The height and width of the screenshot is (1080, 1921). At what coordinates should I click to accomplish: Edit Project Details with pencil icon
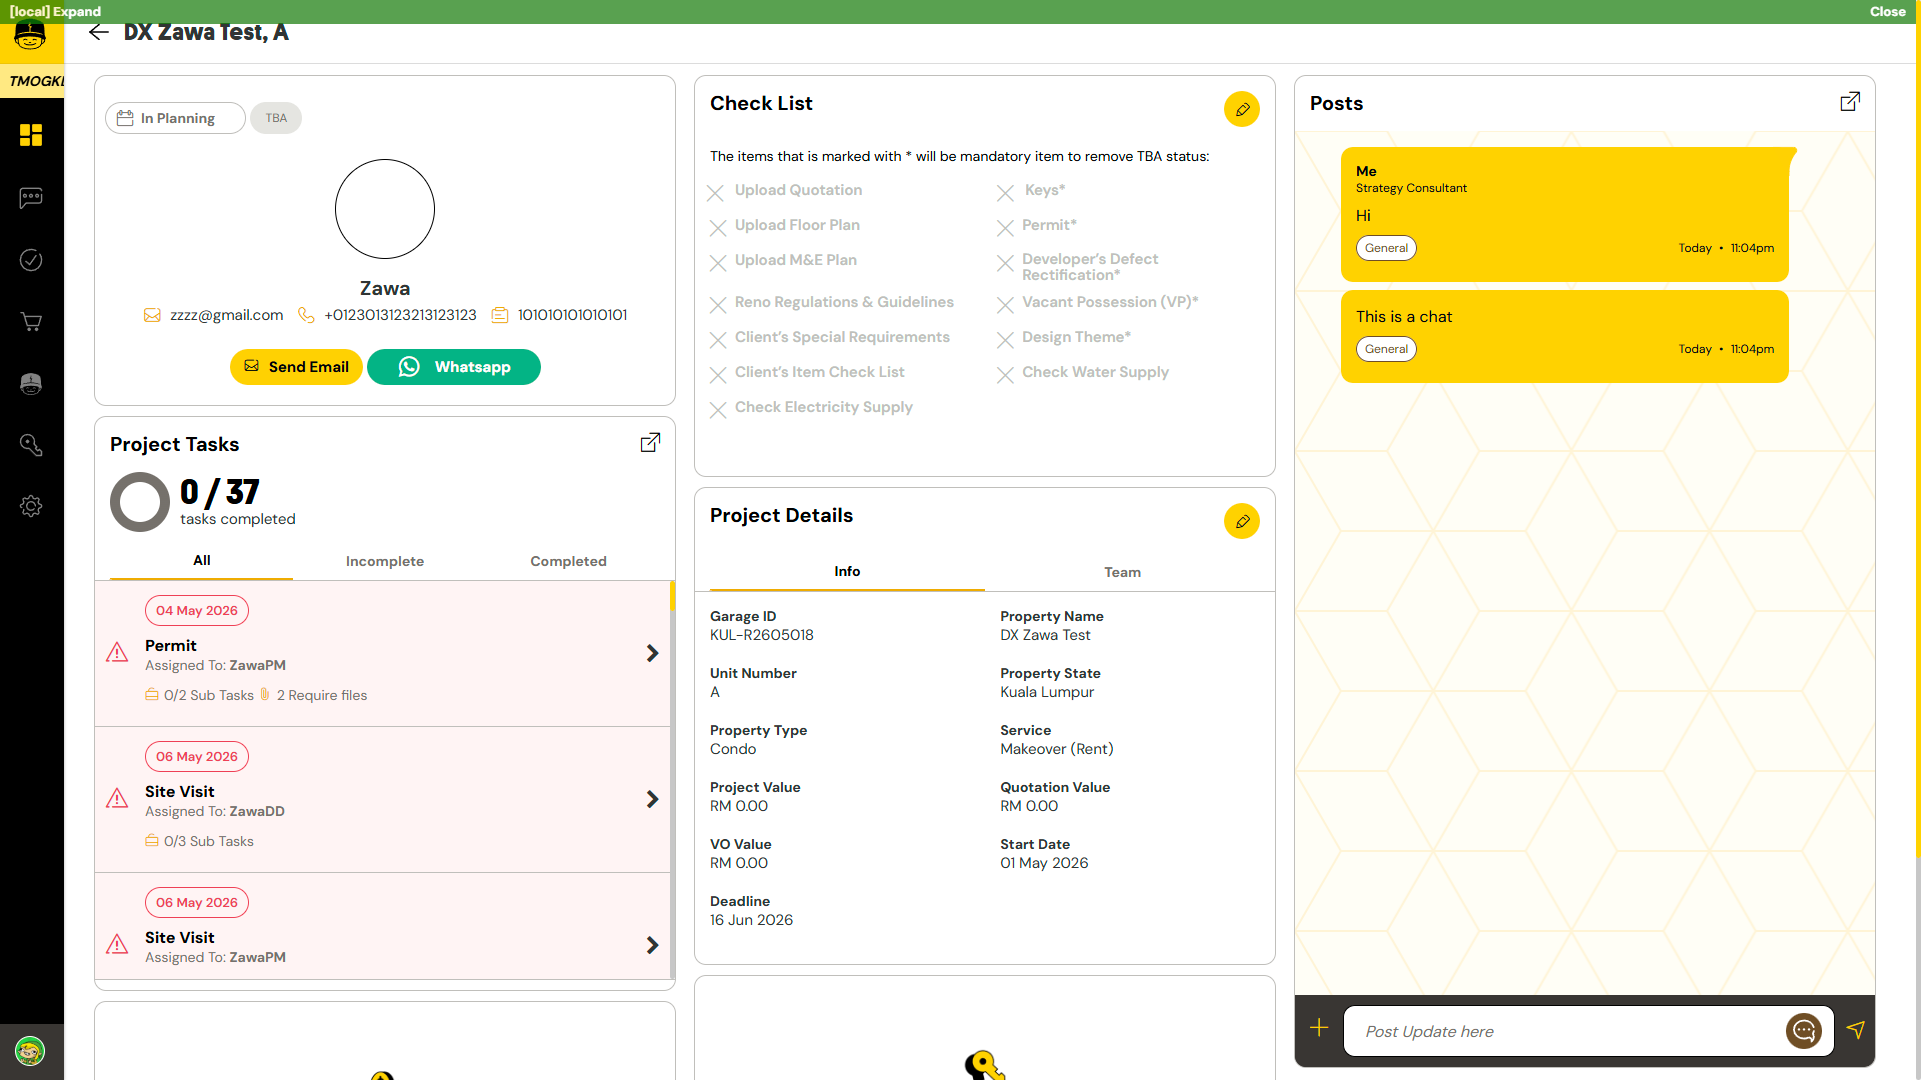pos(1242,521)
